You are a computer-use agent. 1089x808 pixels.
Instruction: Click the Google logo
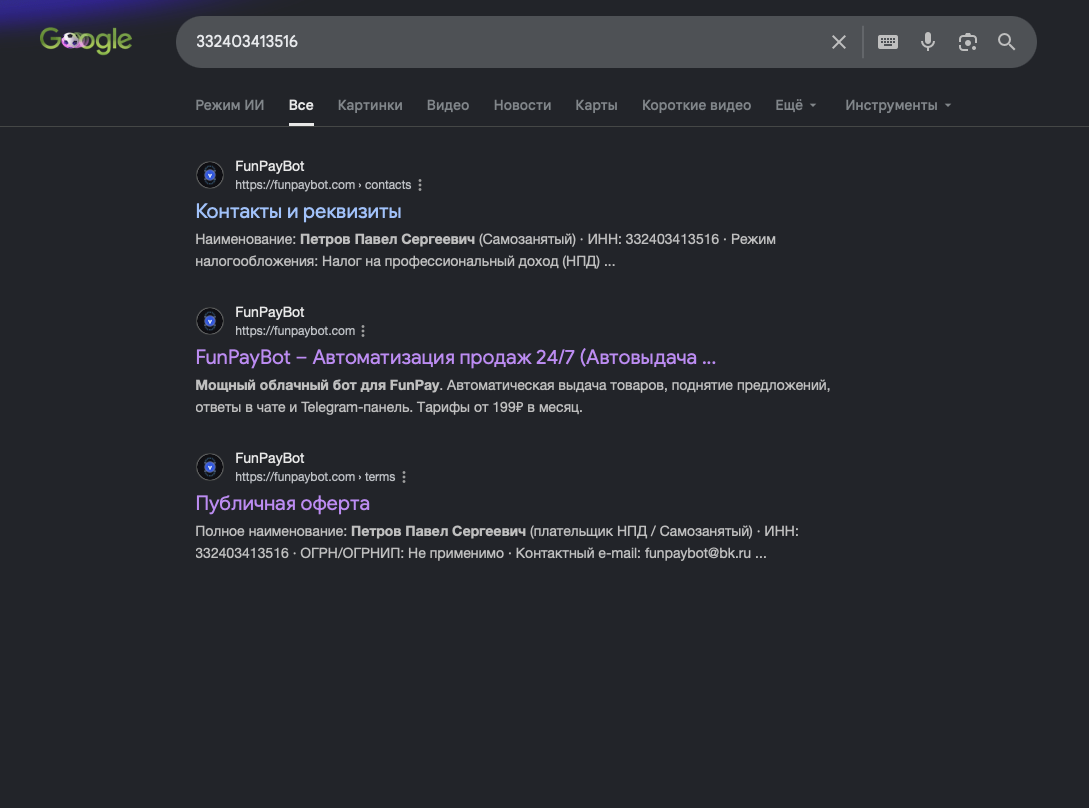pyautogui.click(x=85, y=40)
